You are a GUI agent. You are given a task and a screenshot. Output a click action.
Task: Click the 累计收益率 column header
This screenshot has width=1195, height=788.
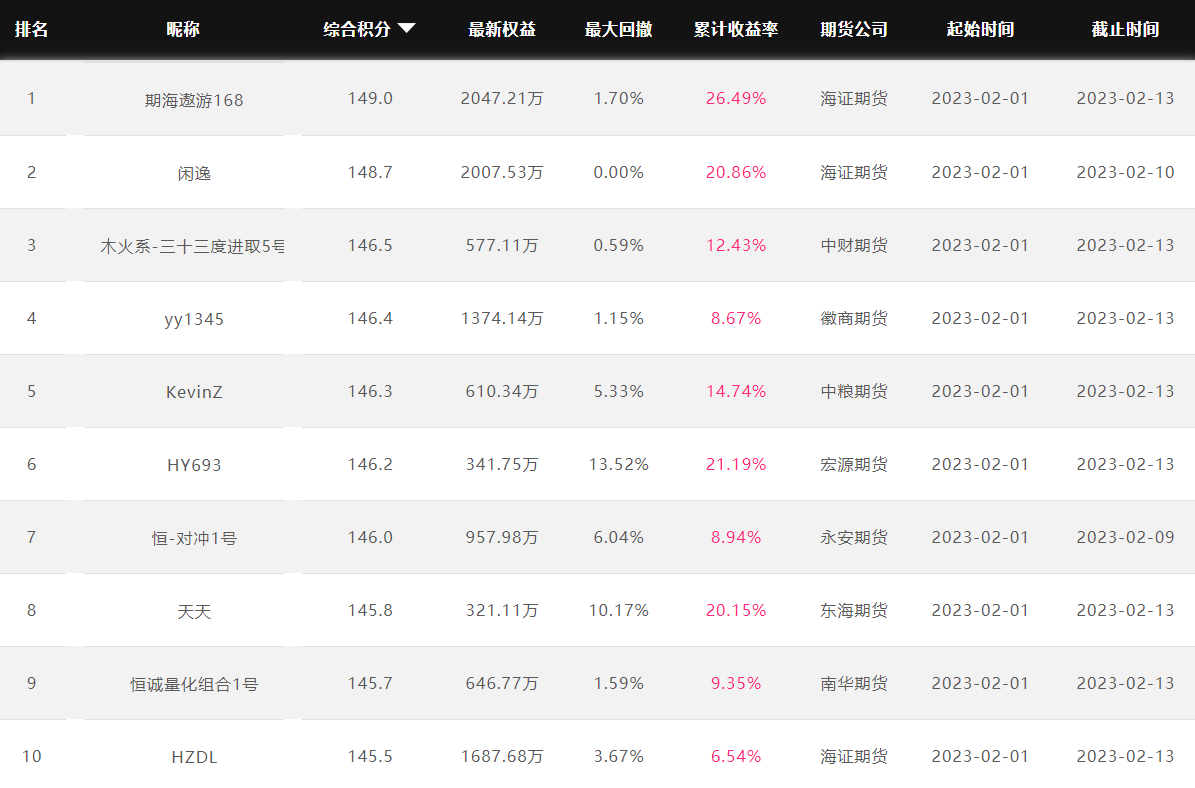click(736, 29)
